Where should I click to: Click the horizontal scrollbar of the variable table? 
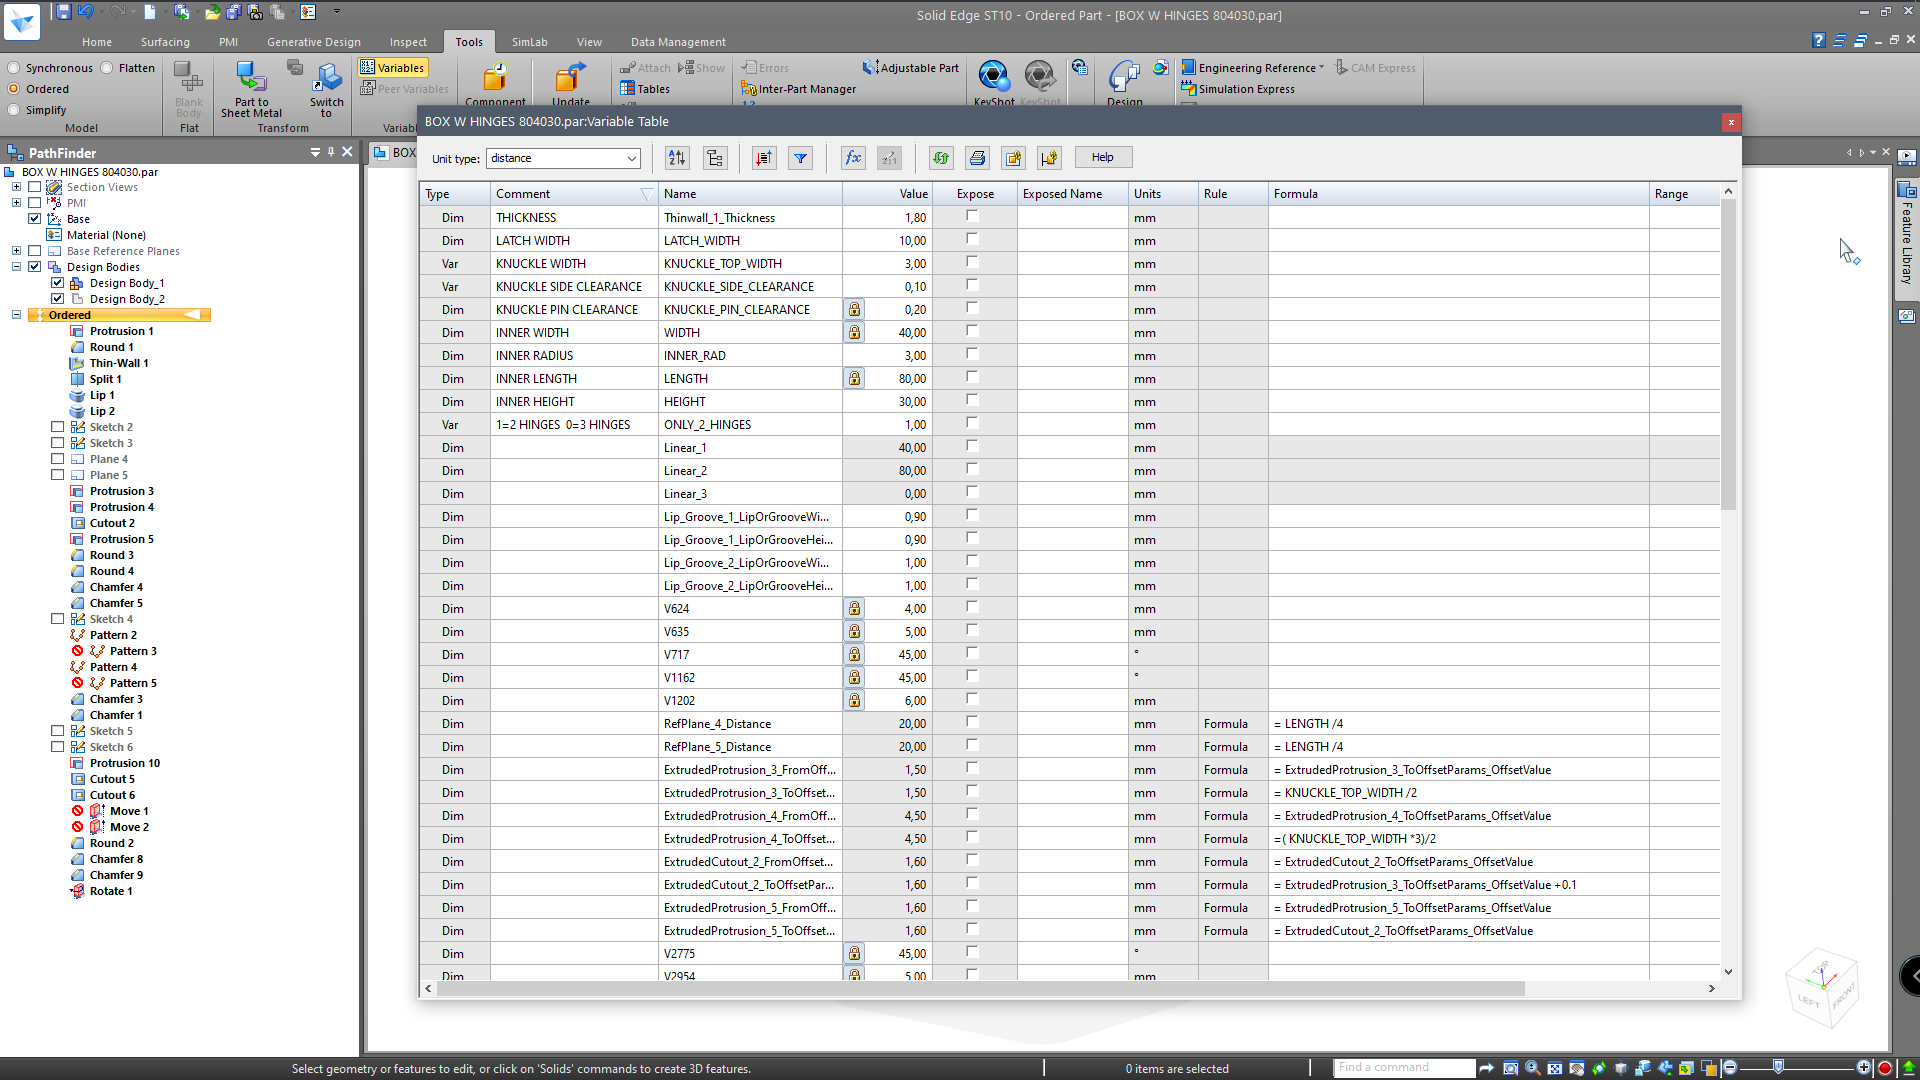point(980,988)
